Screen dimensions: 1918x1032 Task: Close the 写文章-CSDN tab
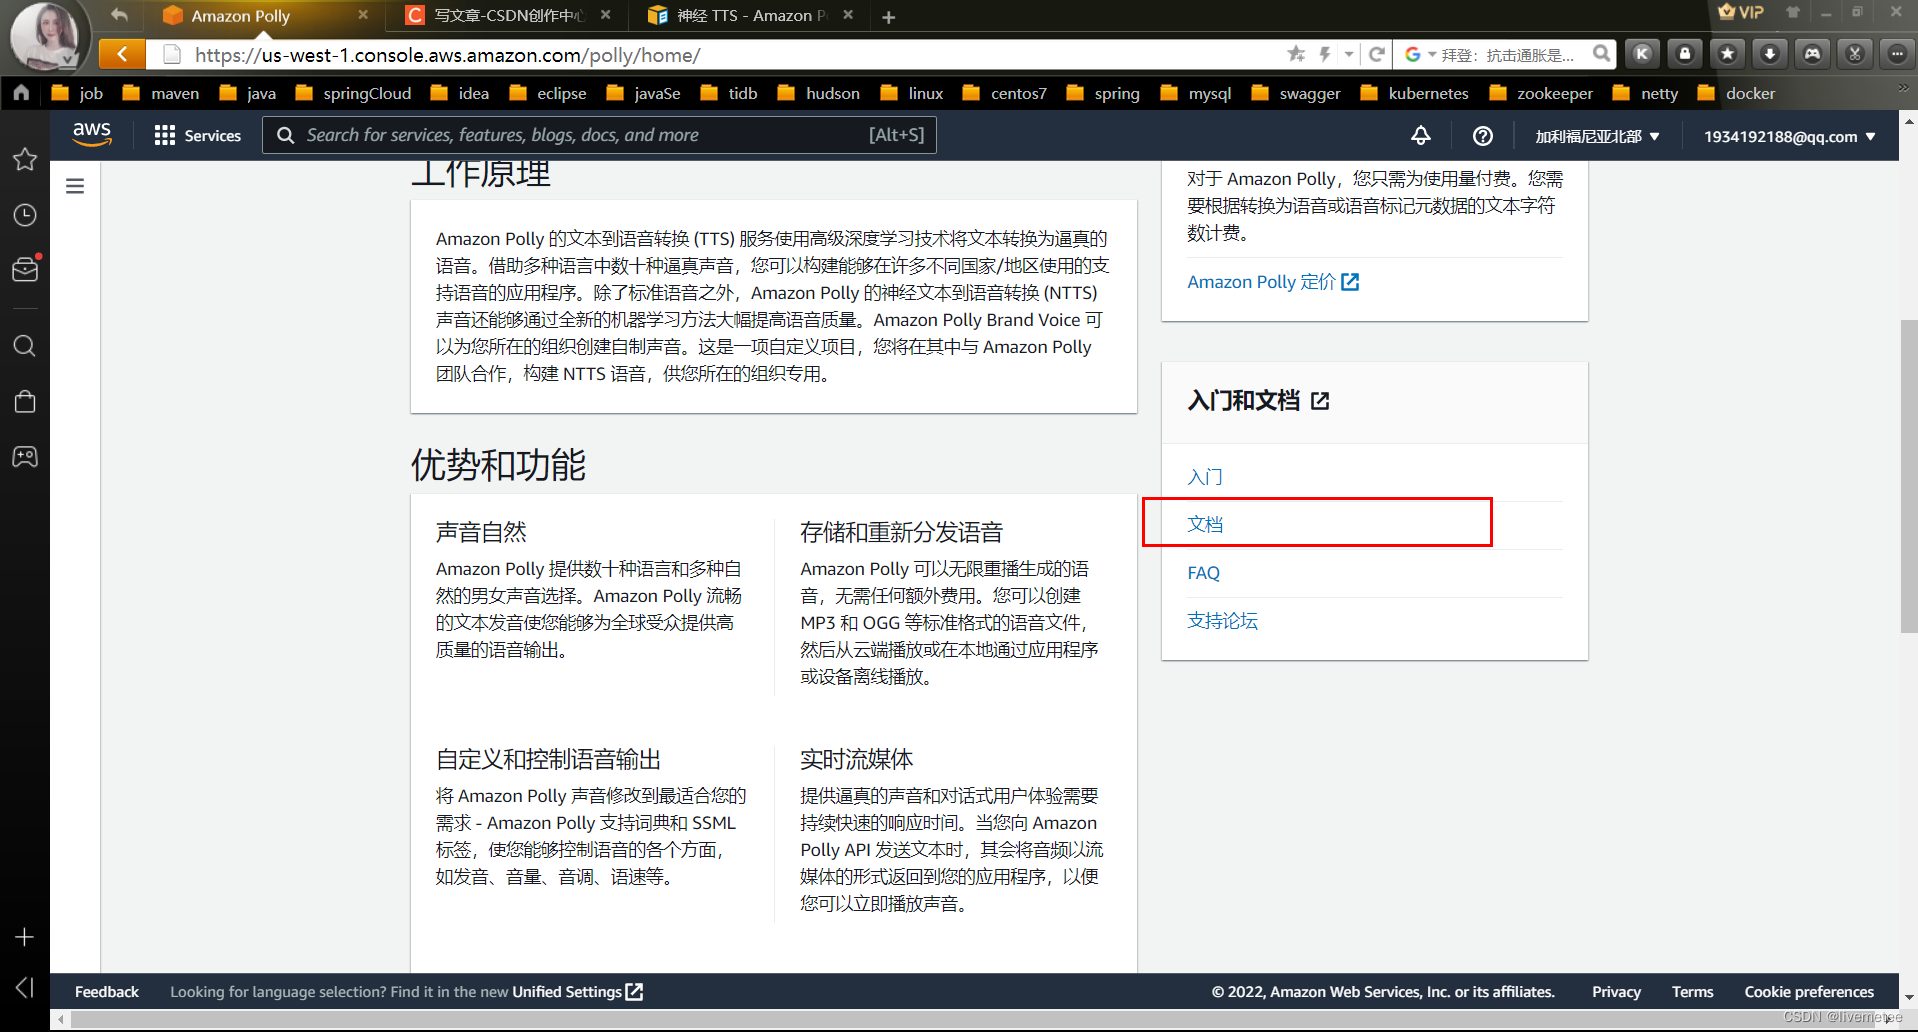(606, 15)
